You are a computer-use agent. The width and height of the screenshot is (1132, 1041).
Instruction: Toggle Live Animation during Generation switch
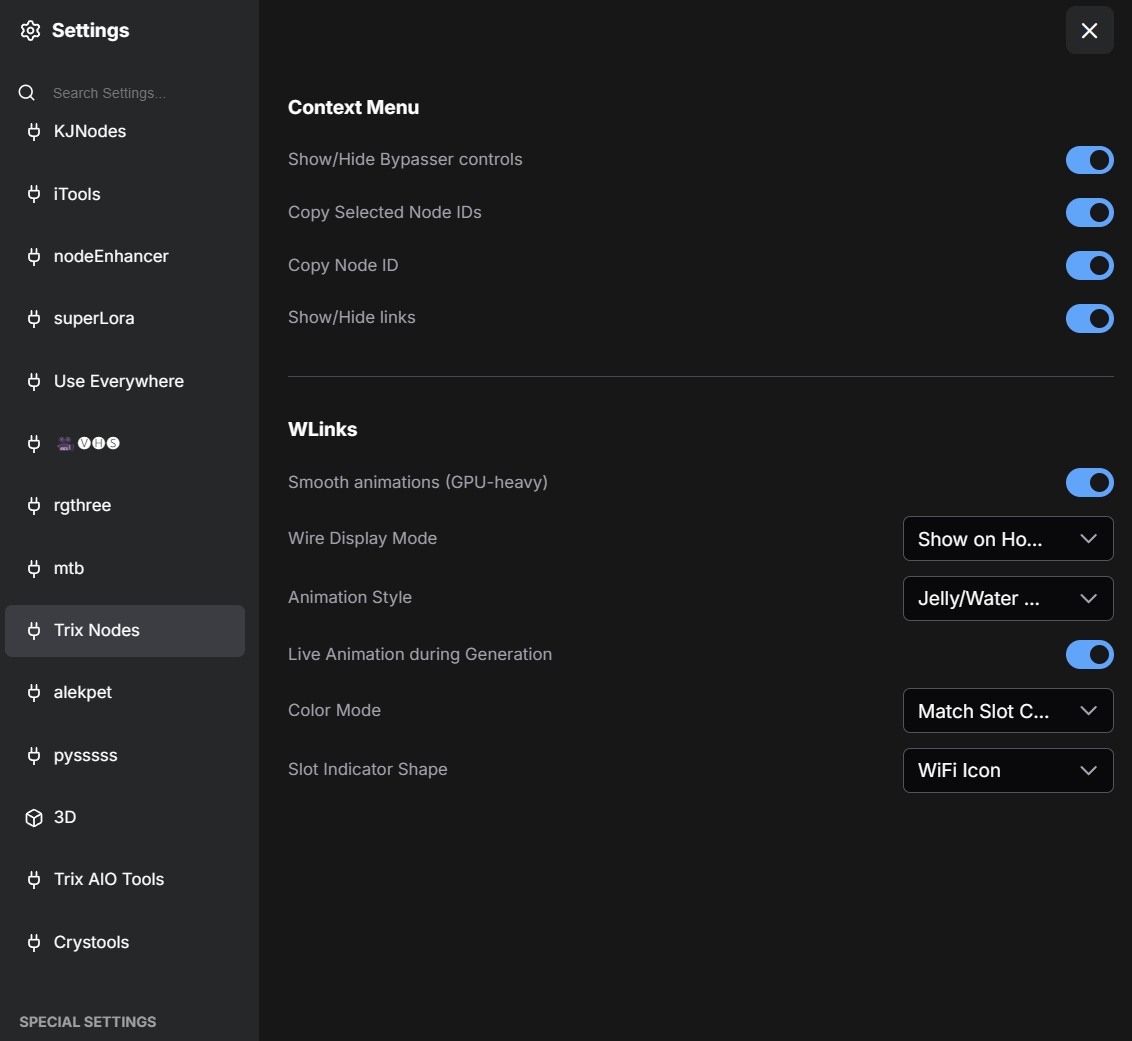tap(1089, 654)
